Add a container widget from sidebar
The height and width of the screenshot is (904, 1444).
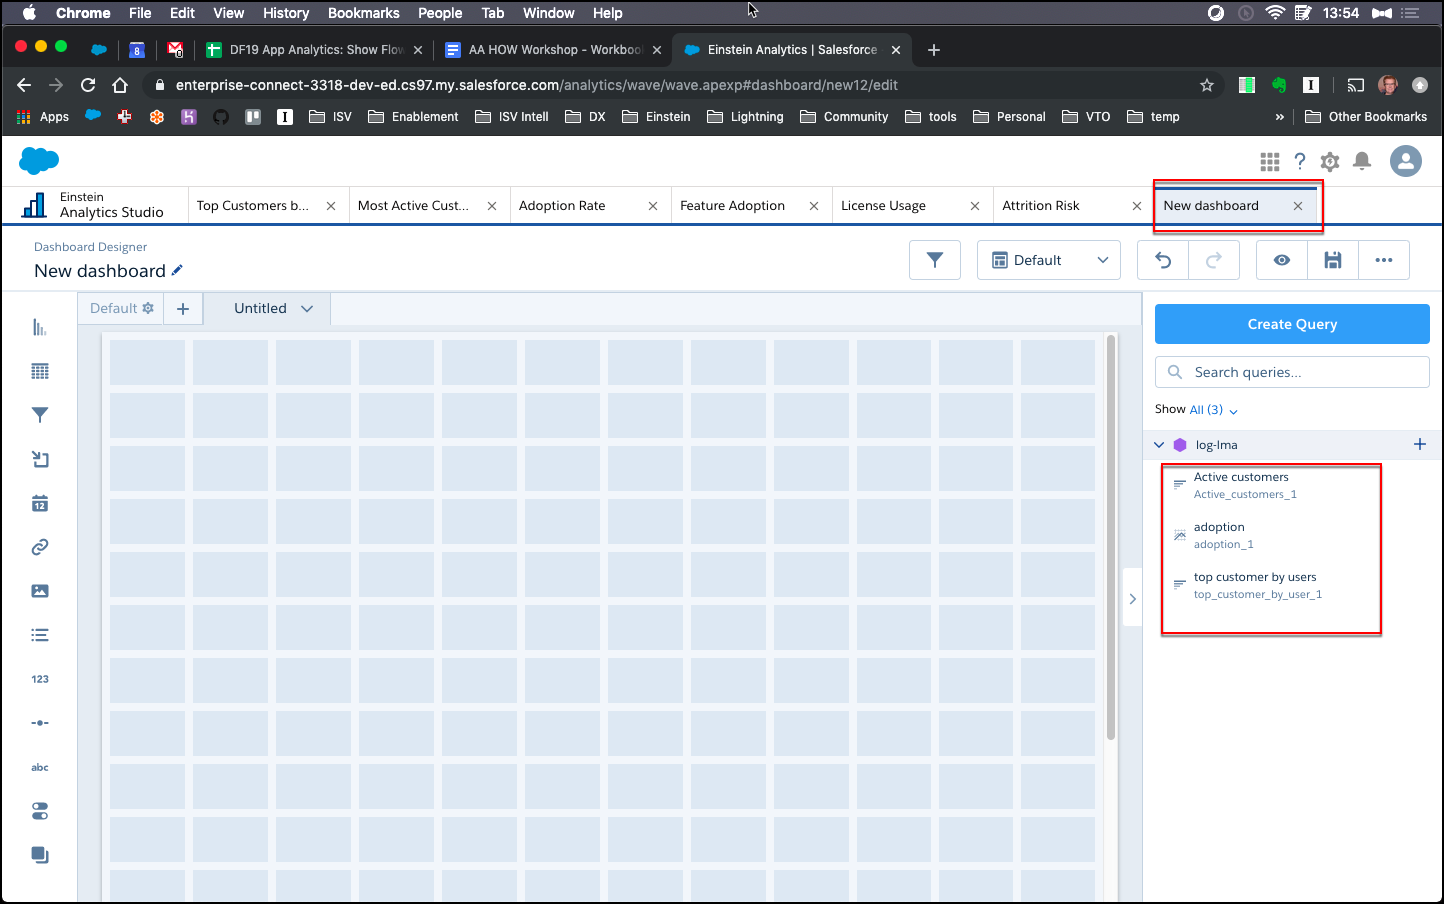coord(40,855)
